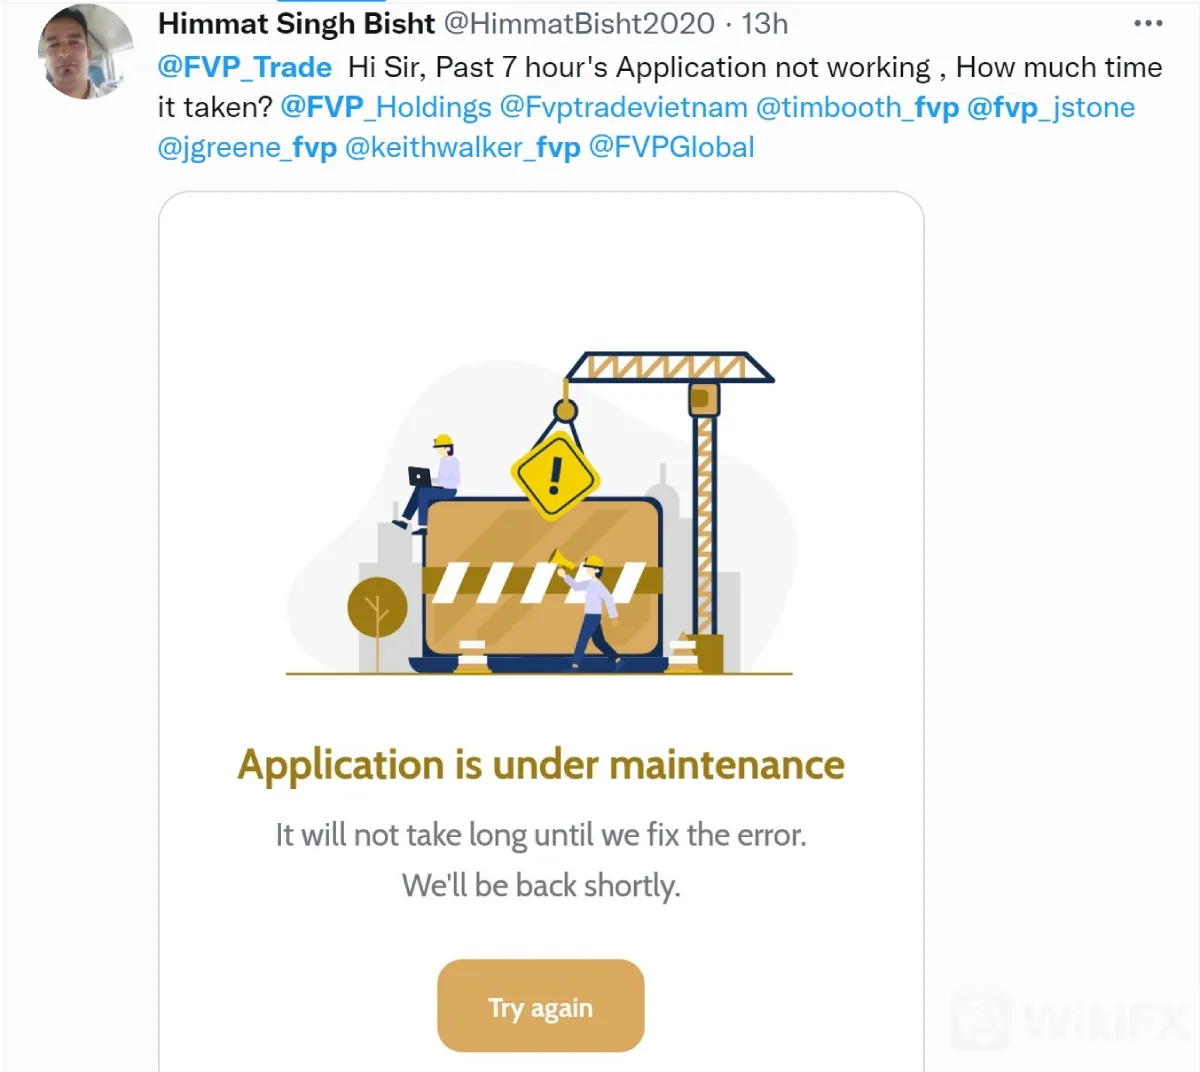
Task: Open the @FVPGlobal mention
Action: coord(672,148)
